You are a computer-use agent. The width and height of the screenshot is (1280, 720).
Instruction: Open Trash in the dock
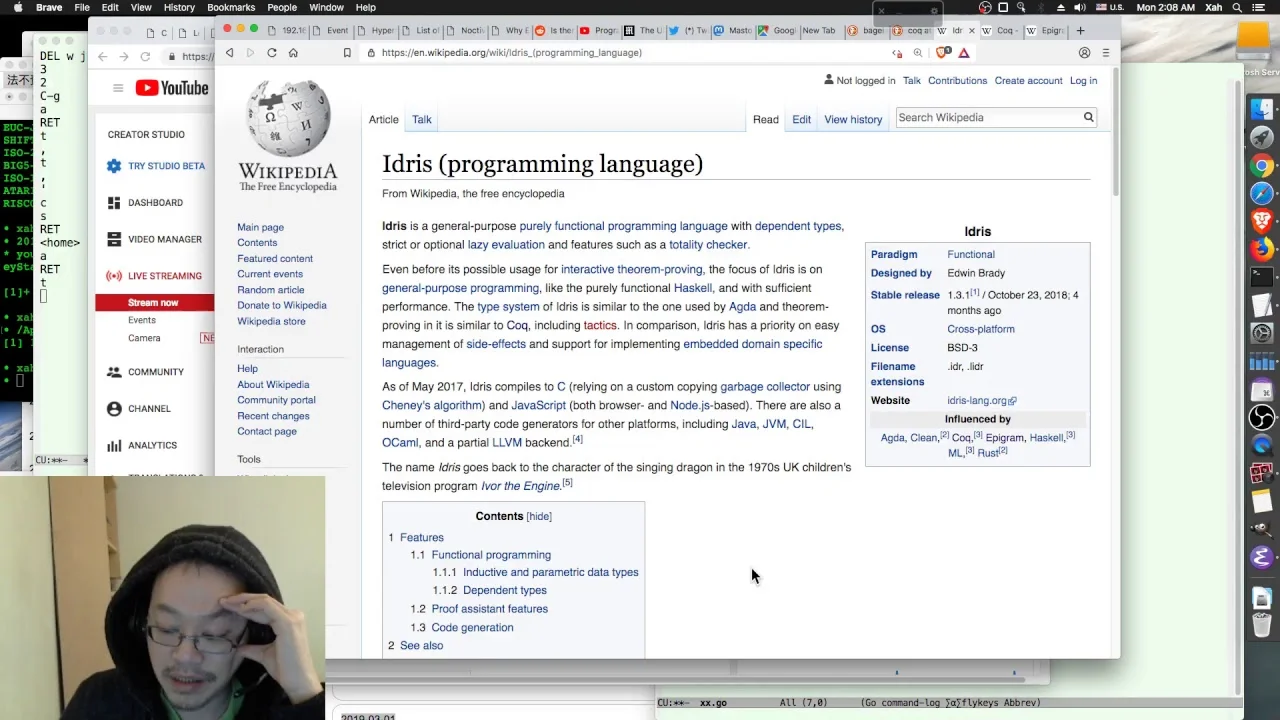[x=1262, y=626]
